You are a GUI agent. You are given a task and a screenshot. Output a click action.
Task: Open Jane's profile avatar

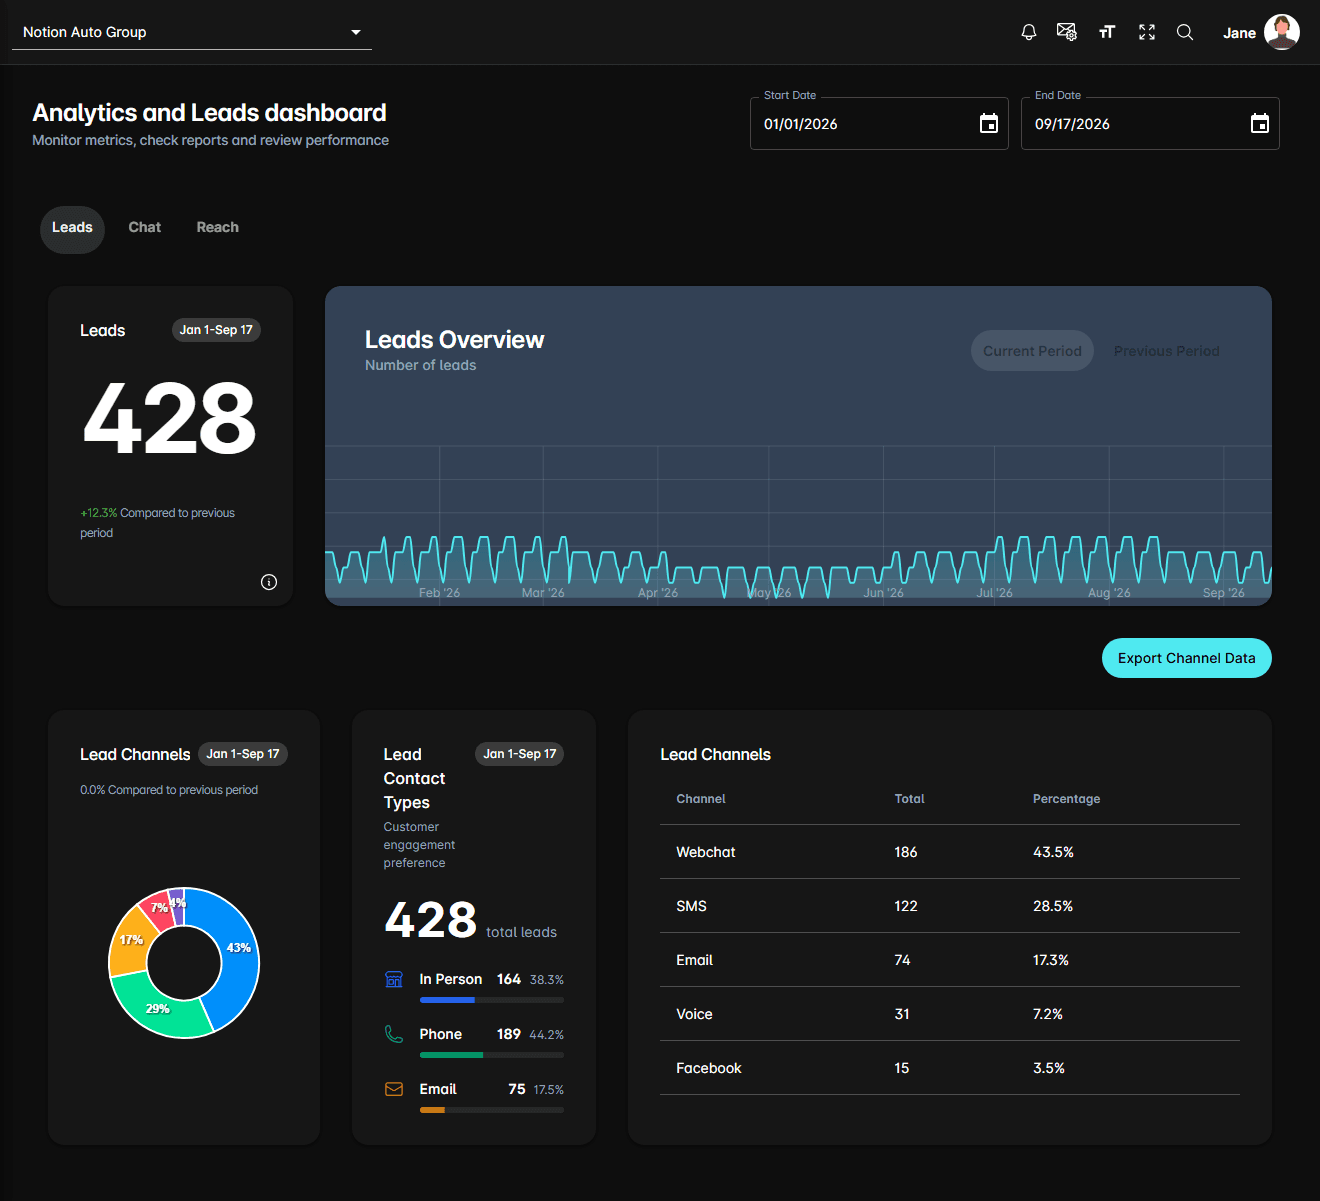click(1282, 32)
